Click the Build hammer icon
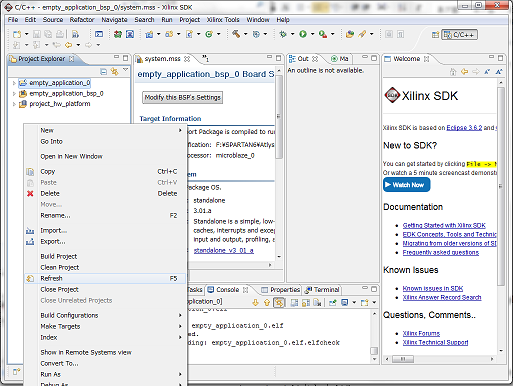This screenshot has width=513, height=386. (236, 34)
